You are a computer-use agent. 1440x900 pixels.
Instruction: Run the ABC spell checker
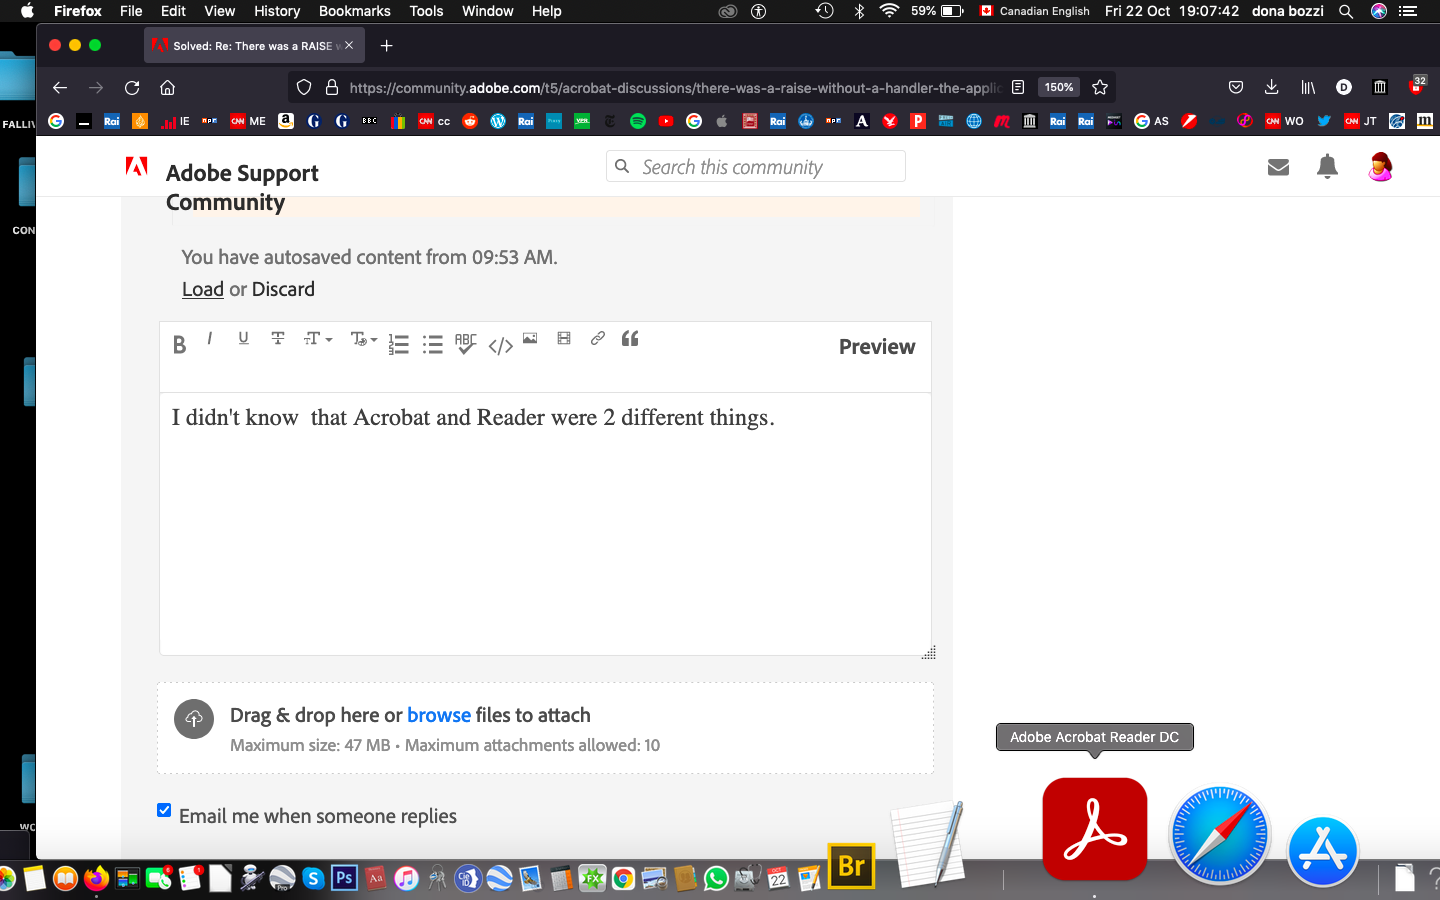click(466, 344)
